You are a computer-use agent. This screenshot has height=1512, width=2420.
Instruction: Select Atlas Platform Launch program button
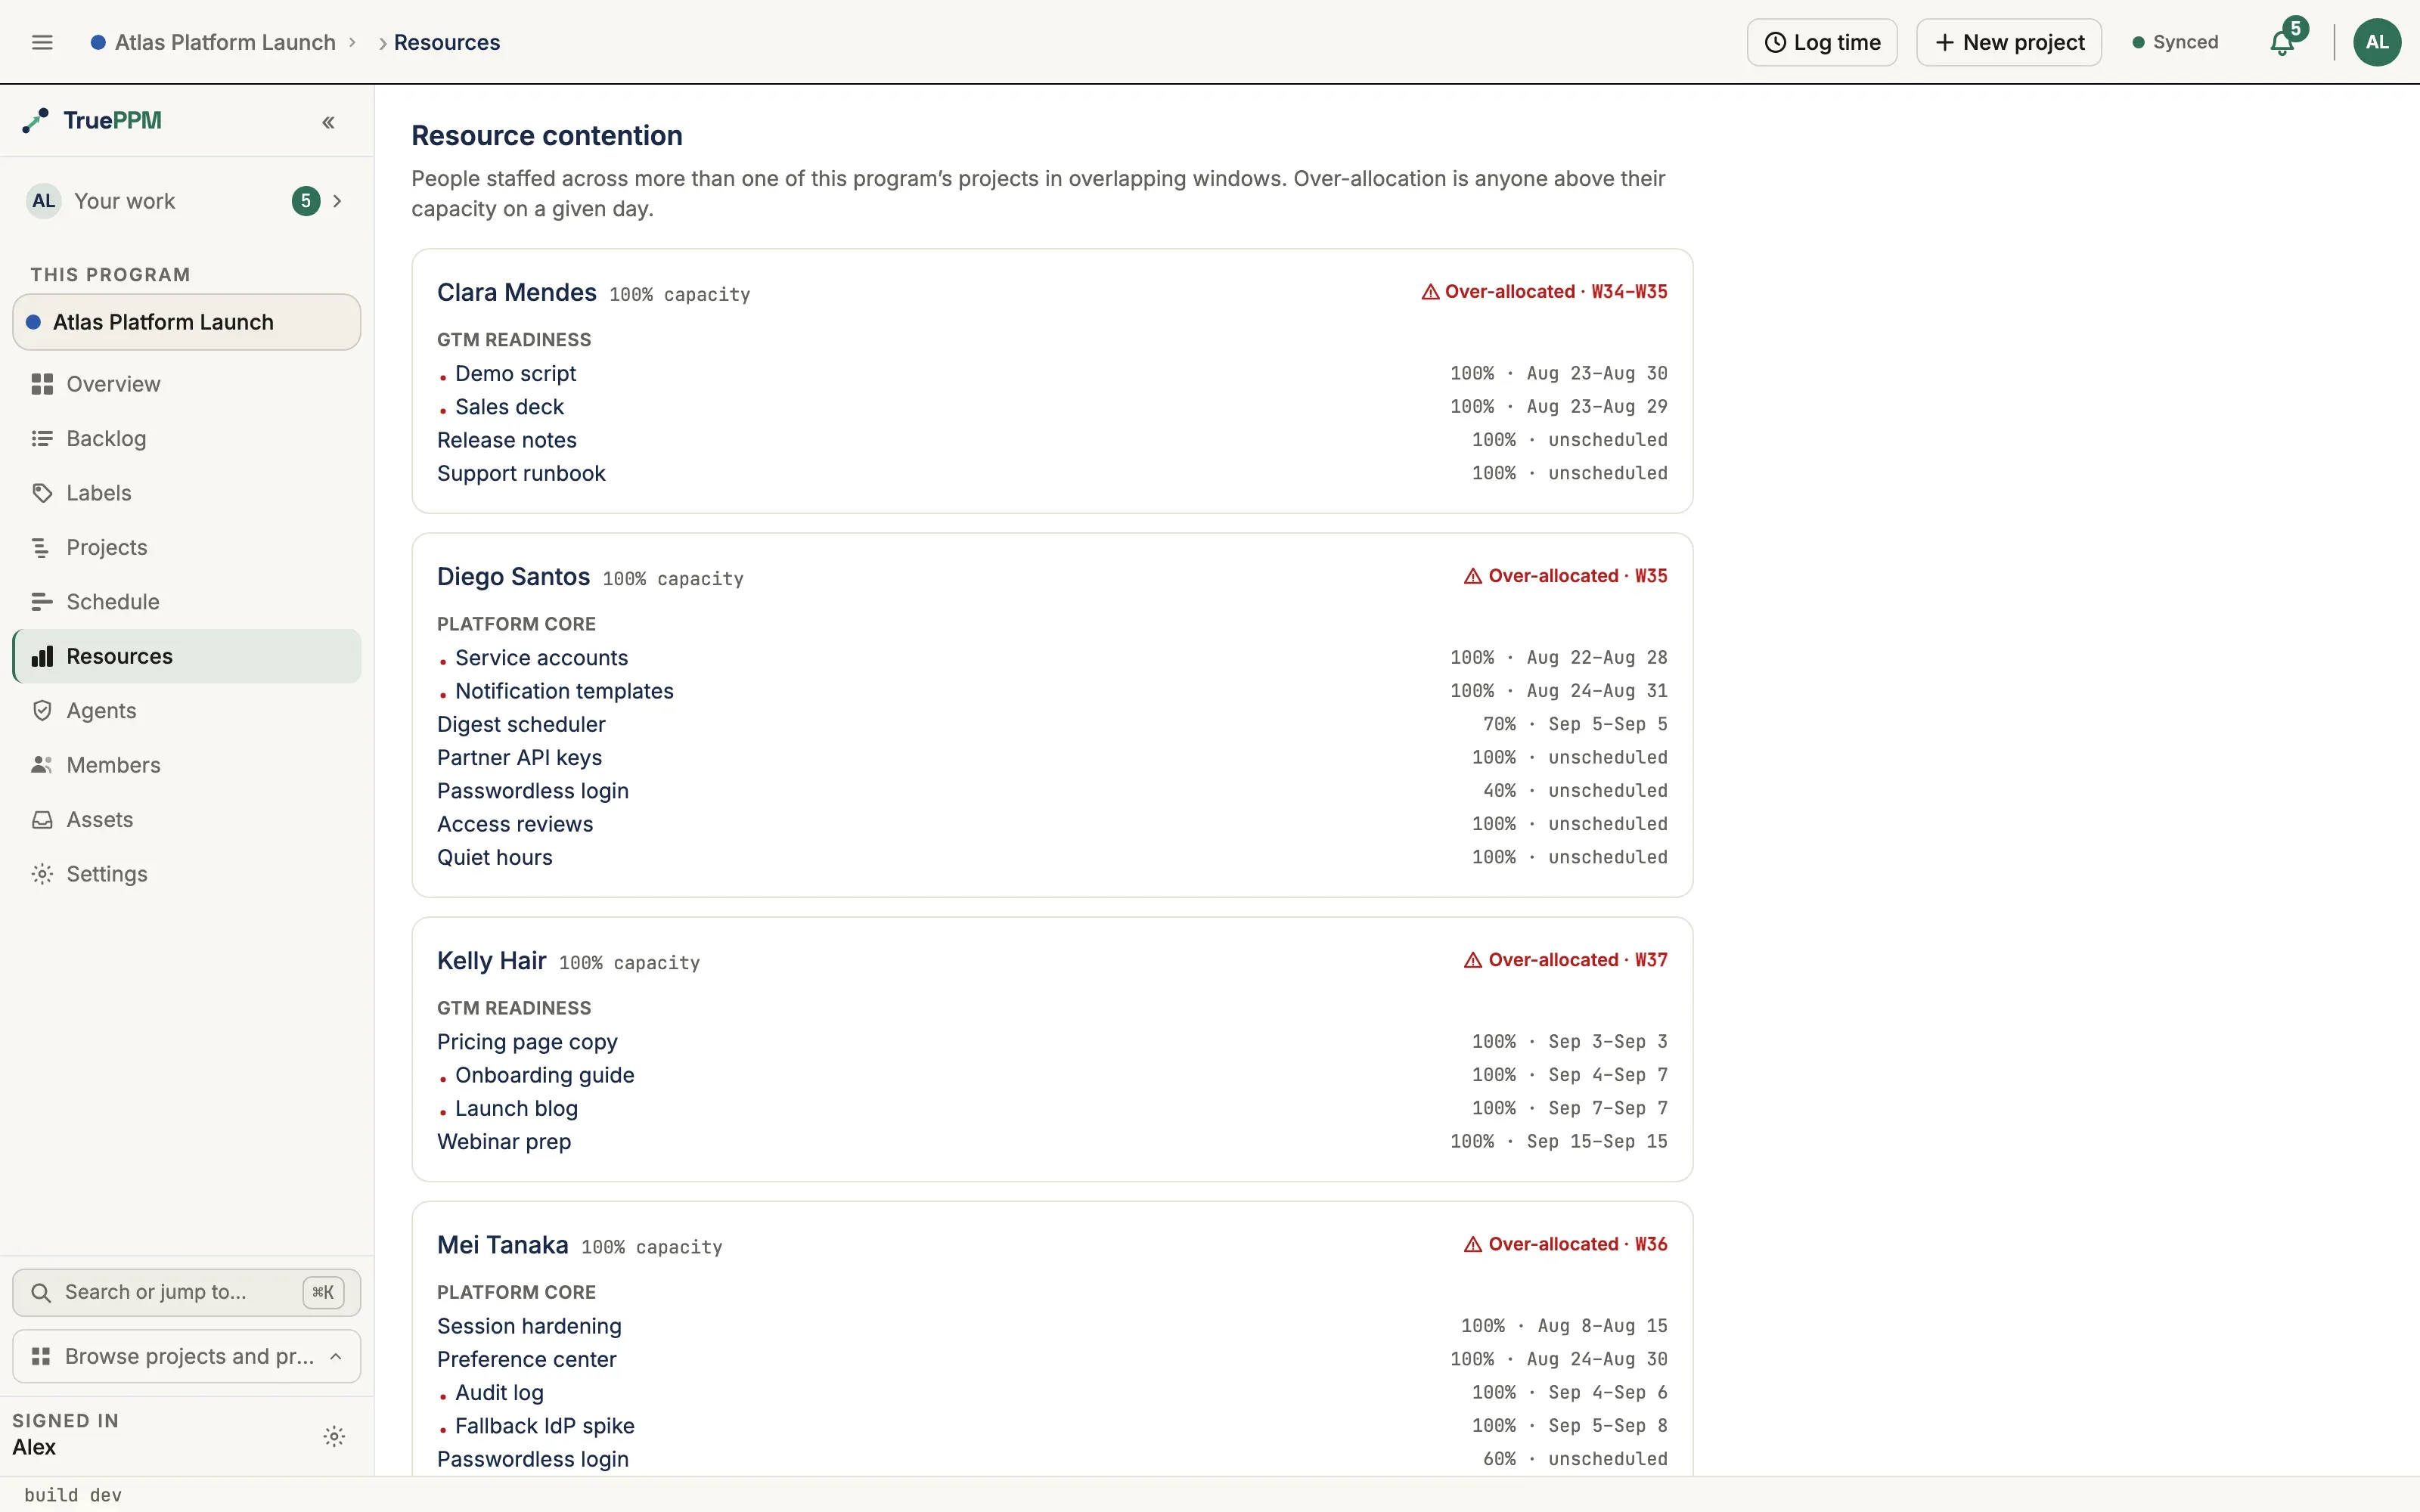point(187,322)
